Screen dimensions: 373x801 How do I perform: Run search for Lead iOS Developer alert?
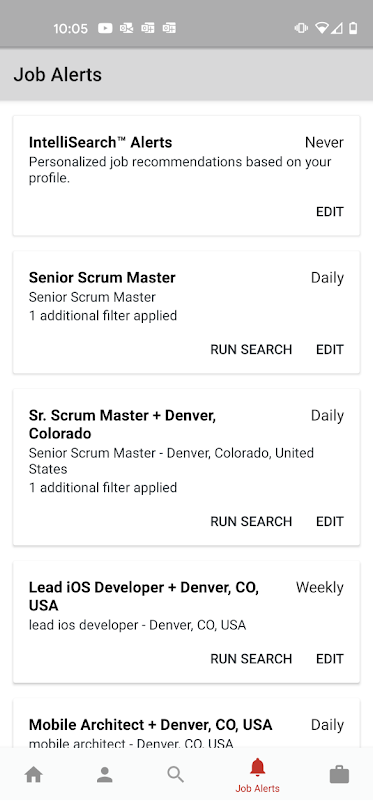coord(251,659)
